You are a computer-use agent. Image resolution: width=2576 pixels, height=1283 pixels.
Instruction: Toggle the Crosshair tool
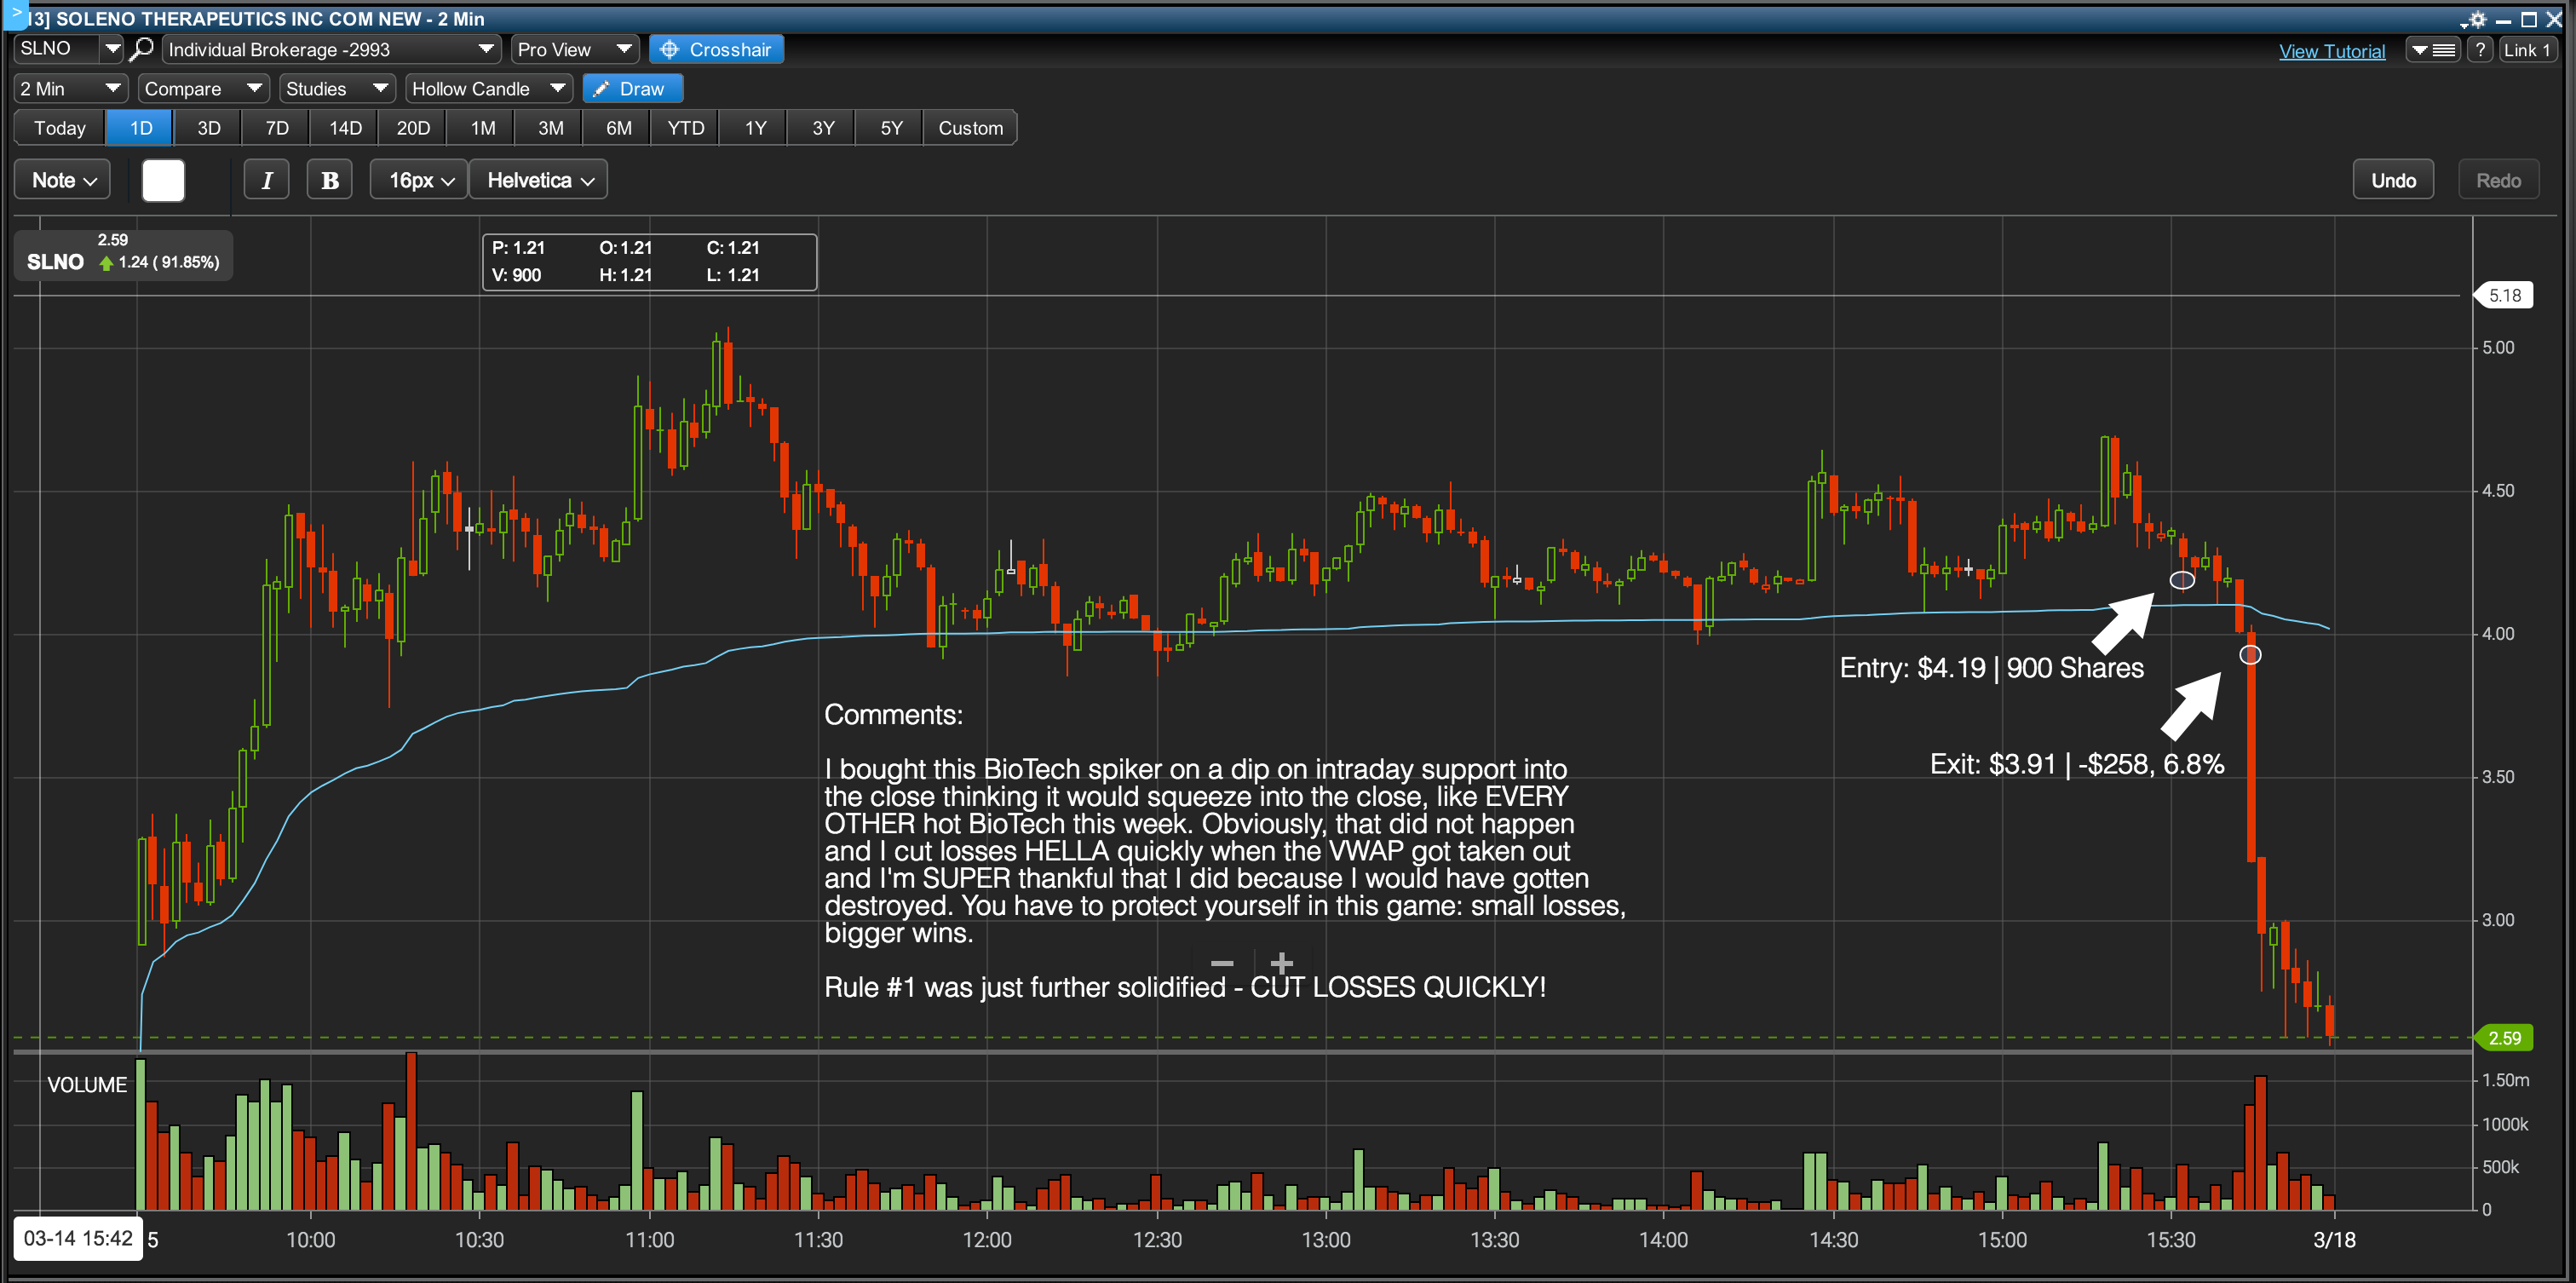[x=716, y=49]
